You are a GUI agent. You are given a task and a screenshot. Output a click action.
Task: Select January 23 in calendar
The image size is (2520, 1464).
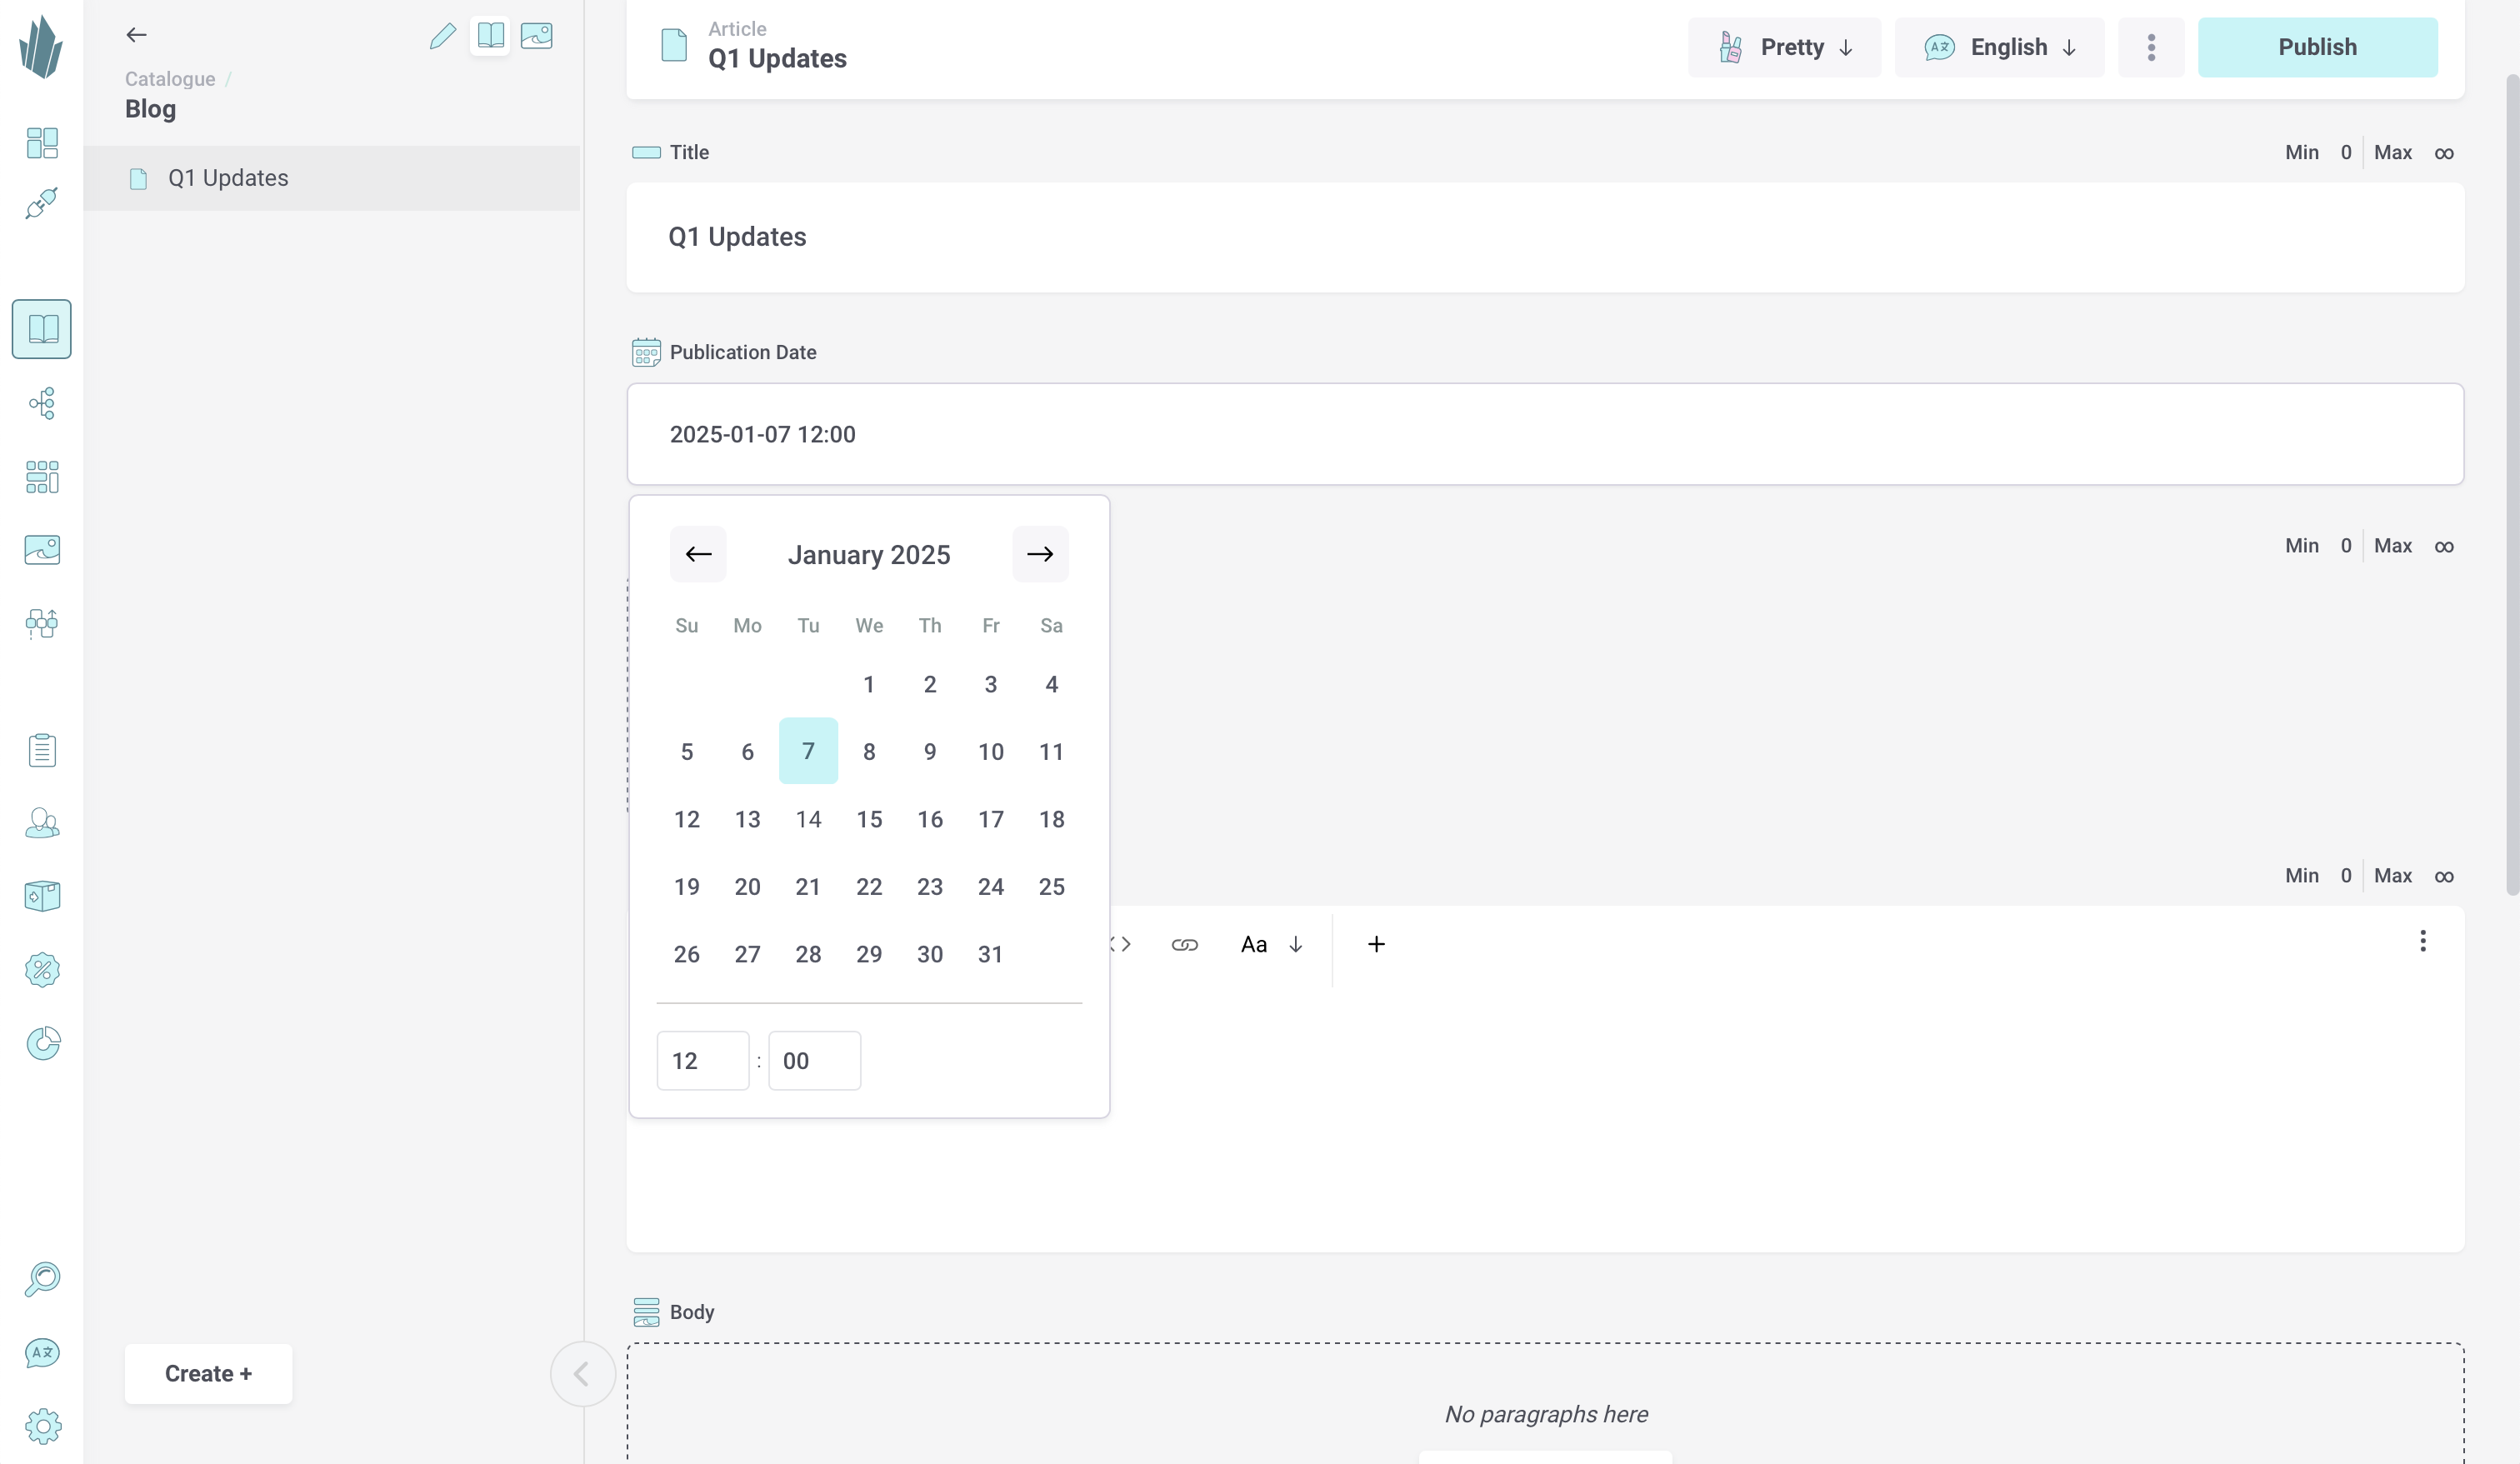[930, 887]
